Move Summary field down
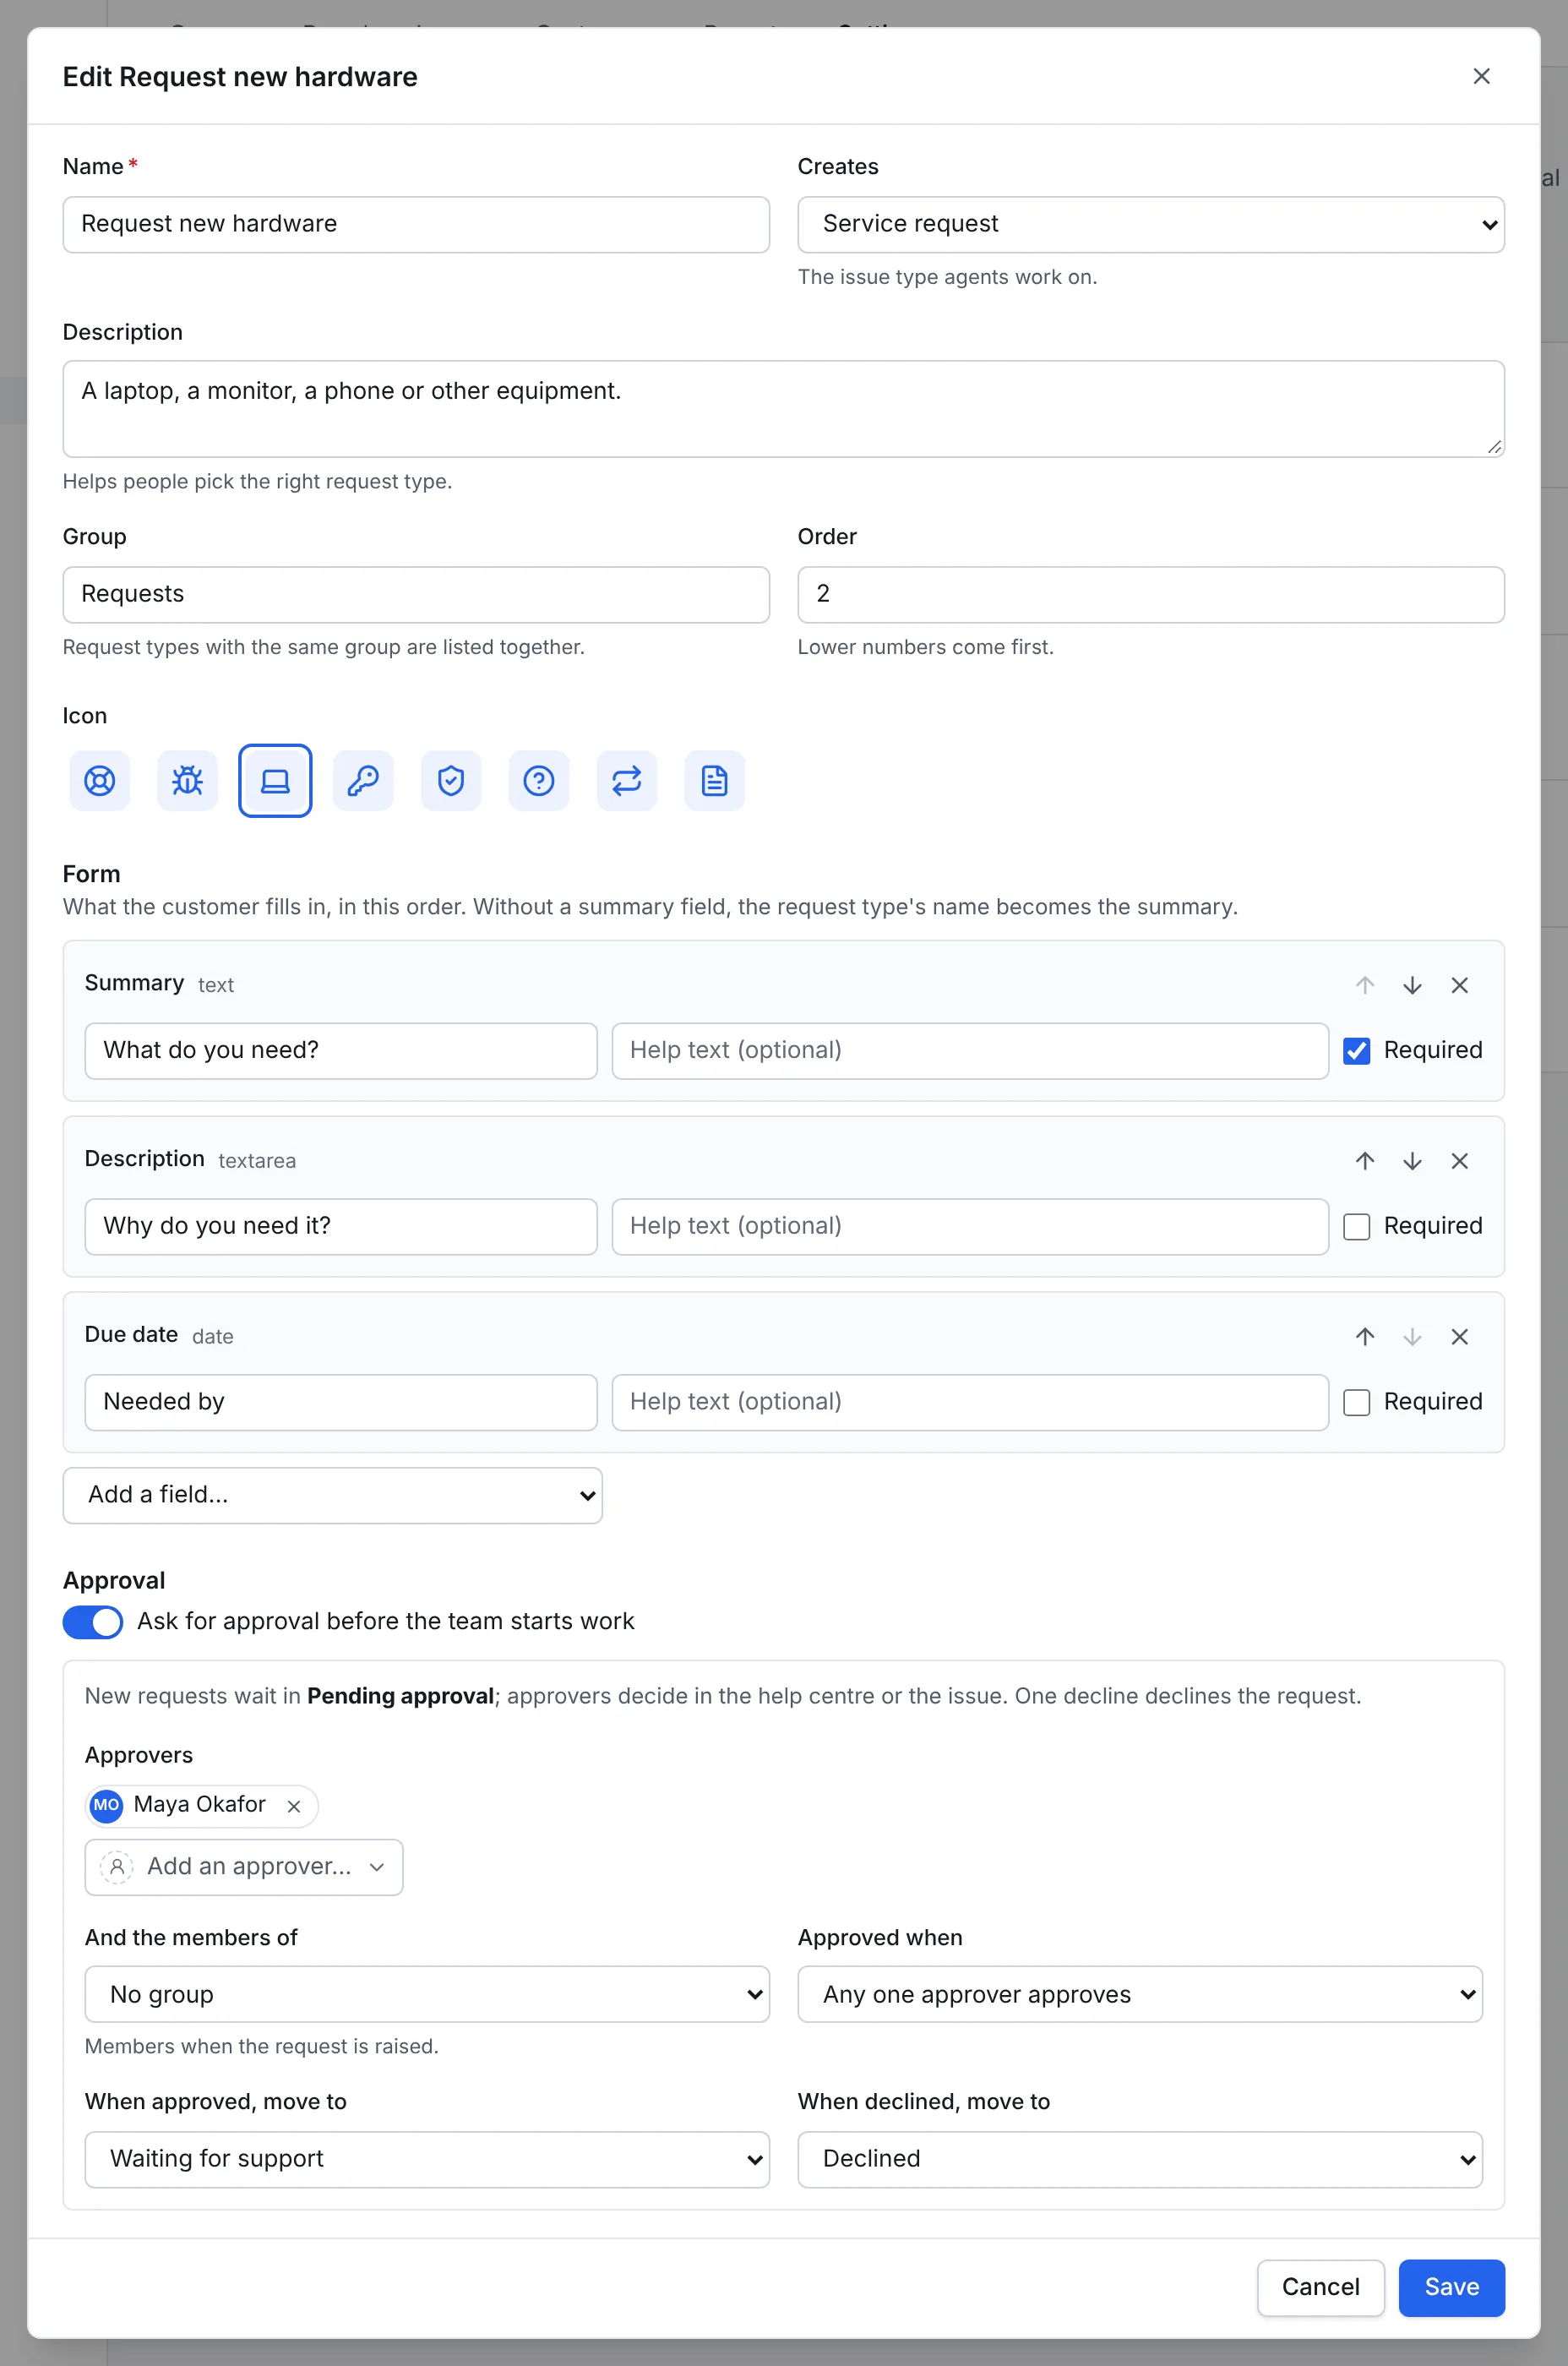1568x2366 pixels. (x=1412, y=986)
